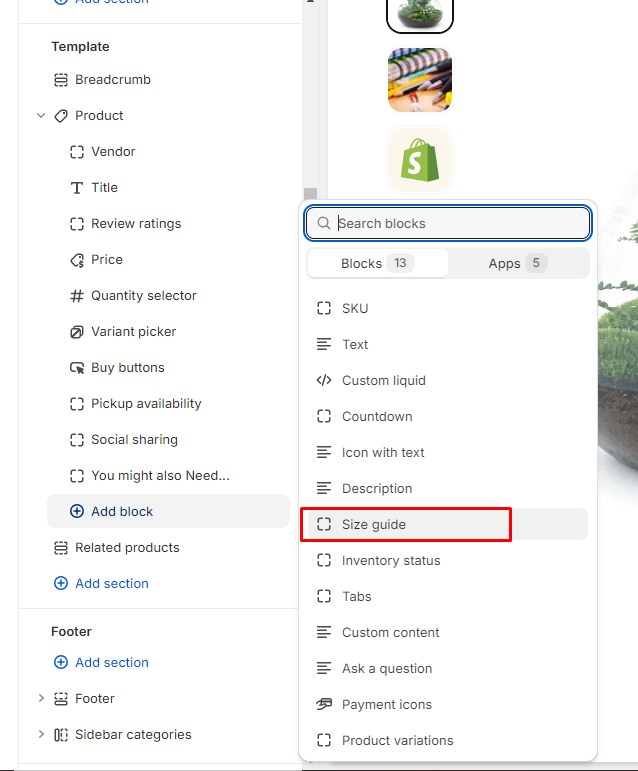Collapse the Product section

coord(41,116)
